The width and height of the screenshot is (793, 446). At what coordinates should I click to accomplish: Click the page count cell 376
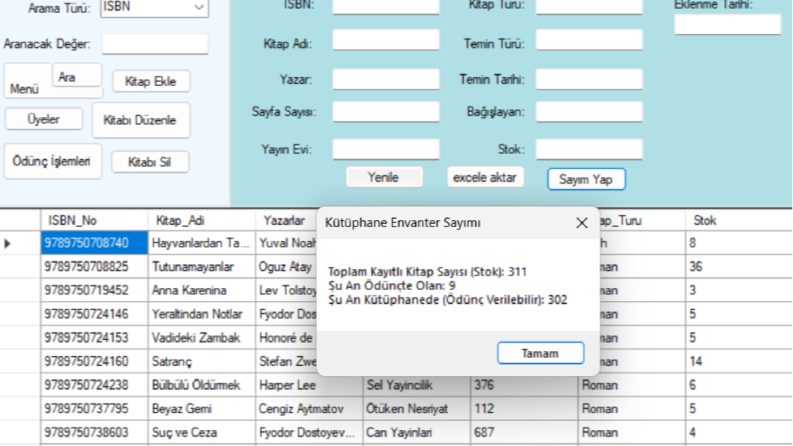coord(524,385)
